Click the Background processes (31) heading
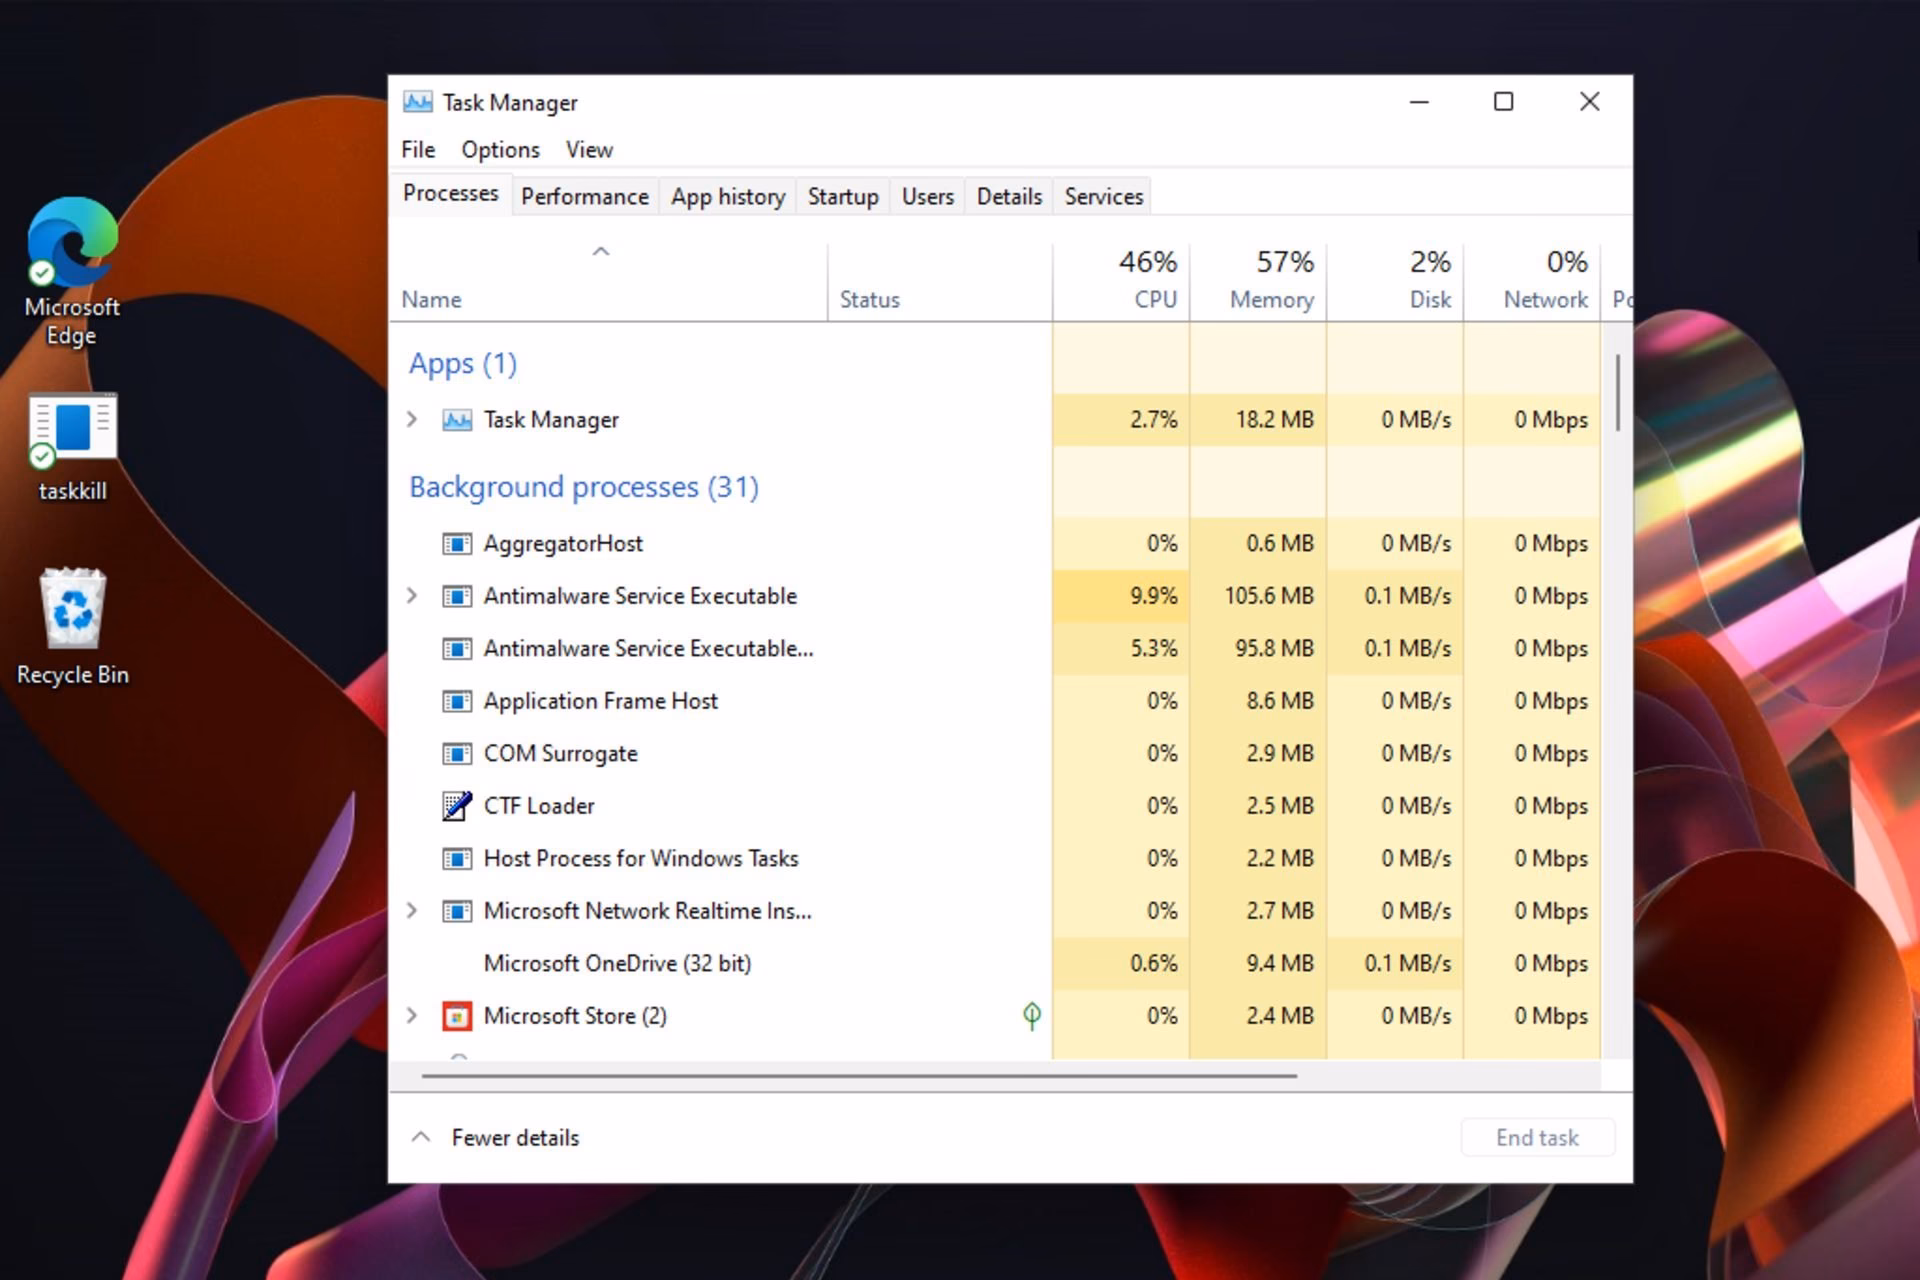1920x1280 pixels. click(584, 487)
